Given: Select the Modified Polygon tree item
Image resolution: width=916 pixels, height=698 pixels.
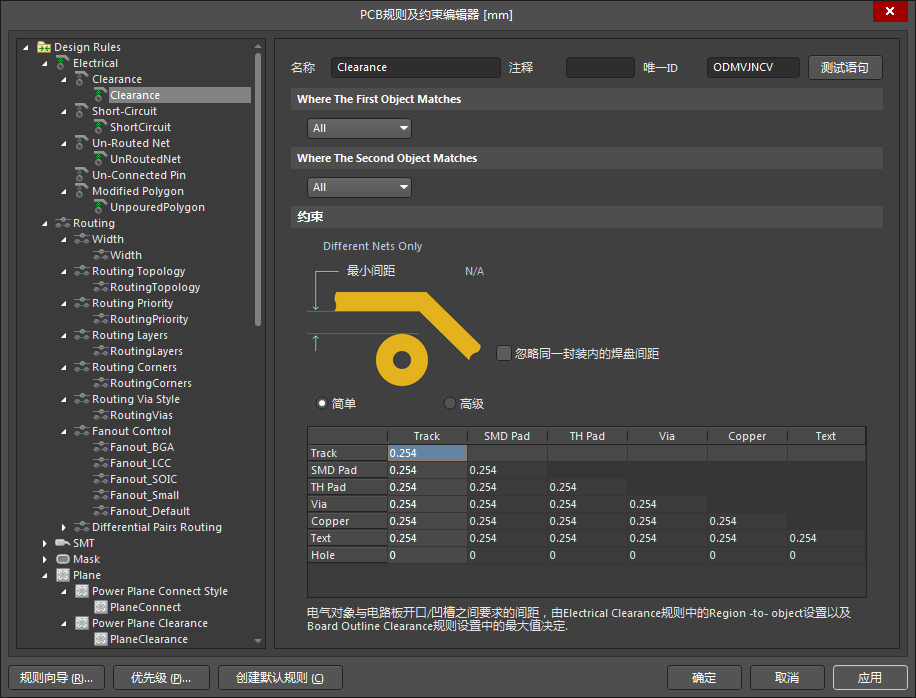Looking at the screenshot, I should click(138, 191).
